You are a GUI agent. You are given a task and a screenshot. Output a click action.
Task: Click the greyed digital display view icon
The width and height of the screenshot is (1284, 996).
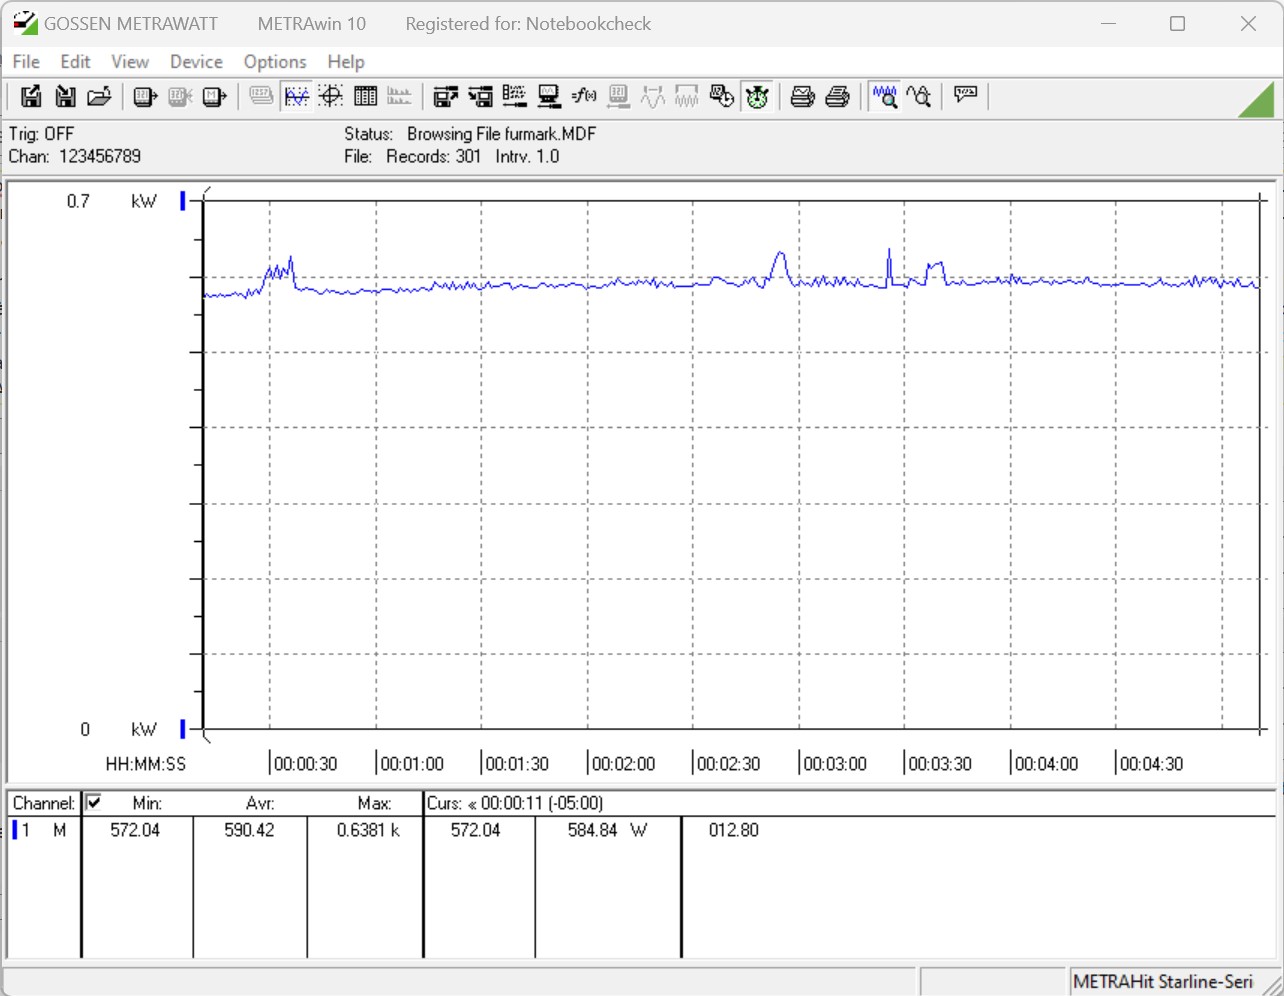261,96
